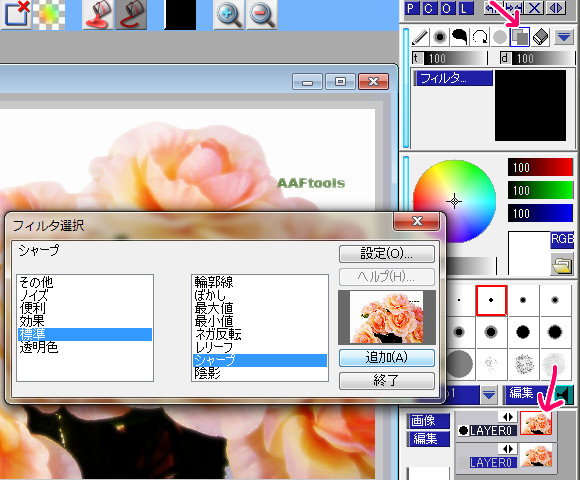Click the transparency checkerboard rainbow icon
Viewport: 580px width, 480px height.
click(x=49, y=15)
